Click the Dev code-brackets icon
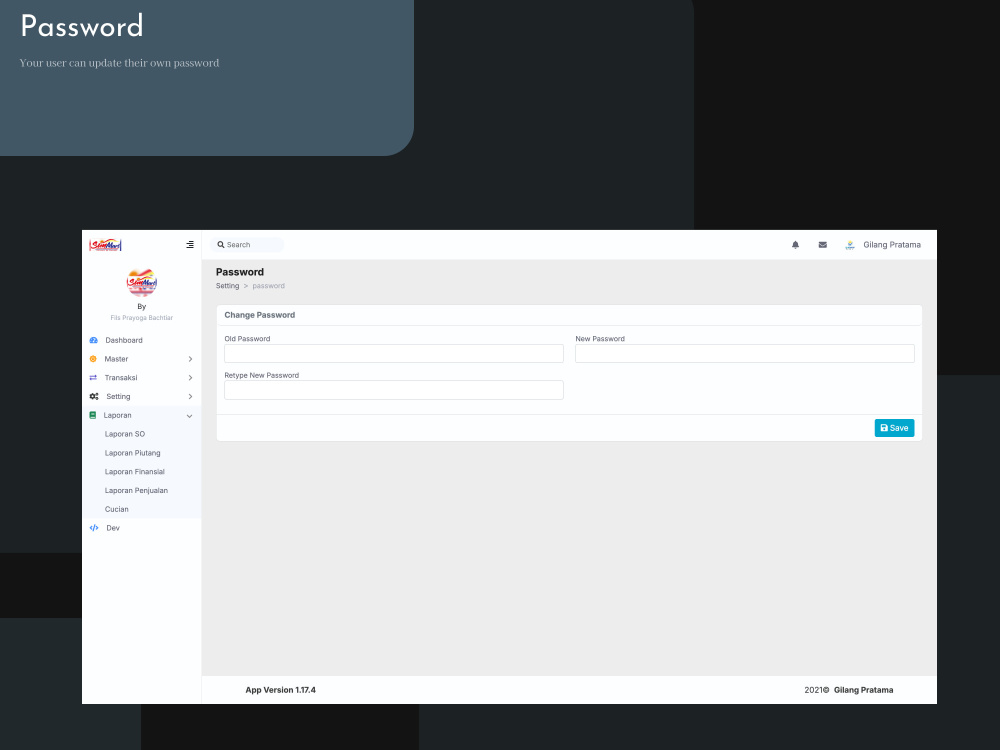Image resolution: width=1000 pixels, height=750 pixels. point(94,528)
